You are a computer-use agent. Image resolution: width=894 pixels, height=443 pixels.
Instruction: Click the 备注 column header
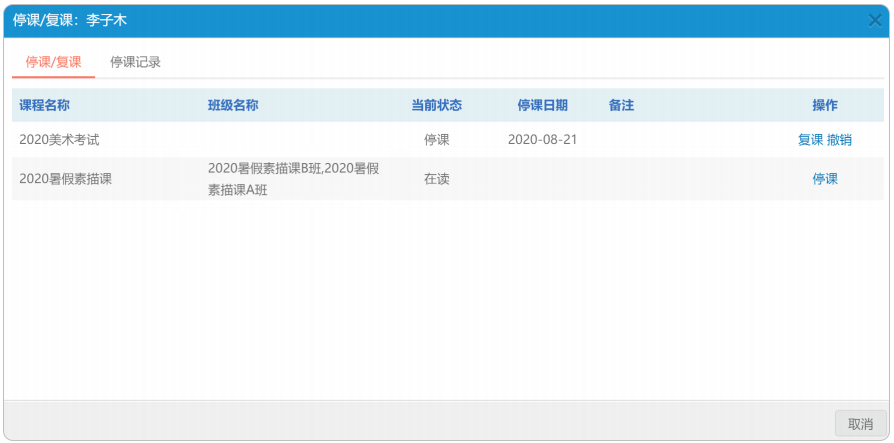[621, 105]
